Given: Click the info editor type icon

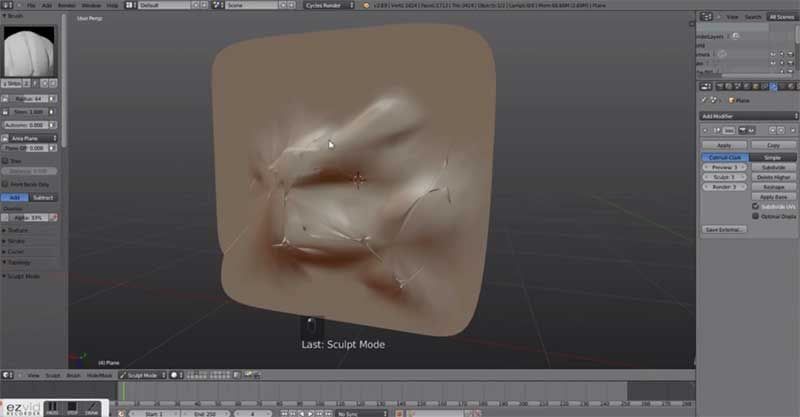Looking at the screenshot, I should [8, 5].
